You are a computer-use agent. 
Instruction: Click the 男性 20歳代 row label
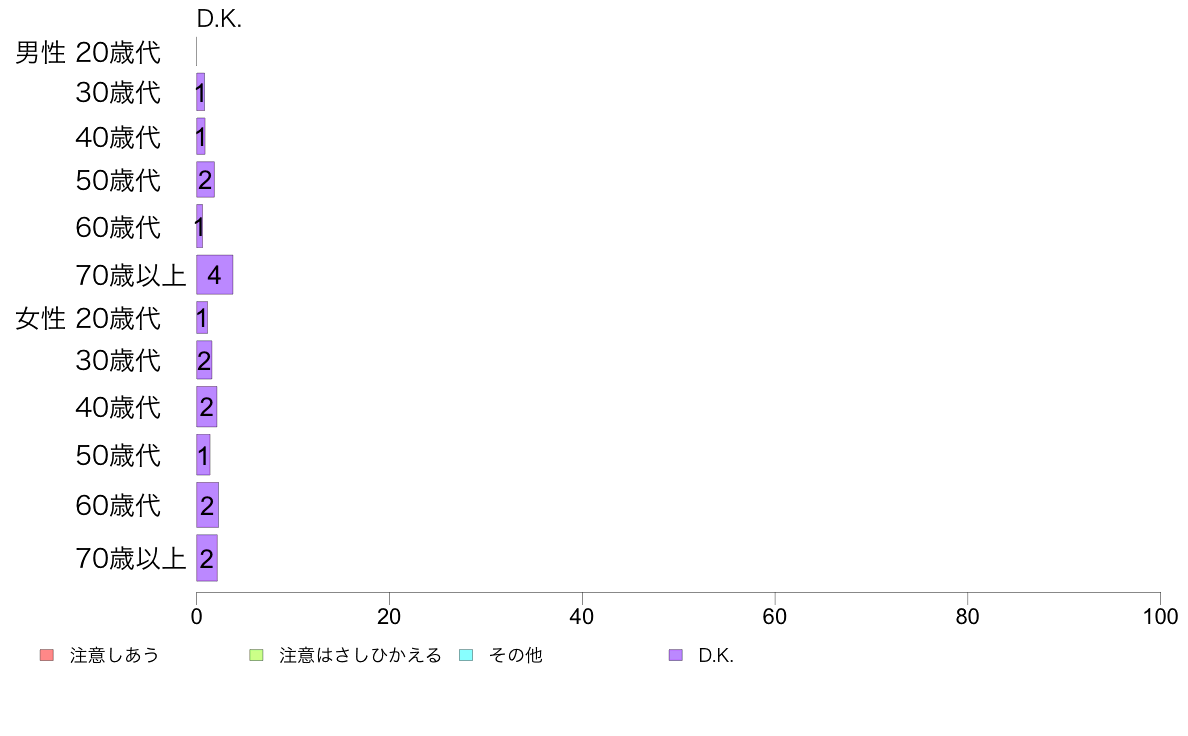point(88,52)
